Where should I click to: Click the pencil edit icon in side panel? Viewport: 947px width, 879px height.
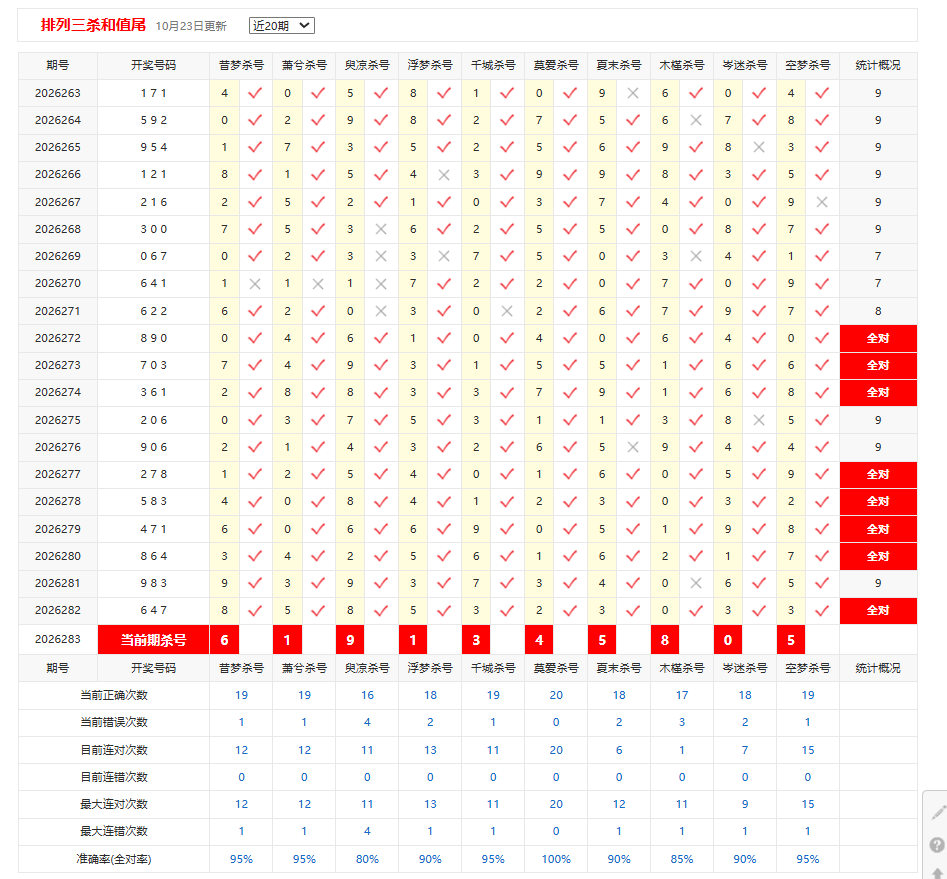pyautogui.click(x=938, y=813)
